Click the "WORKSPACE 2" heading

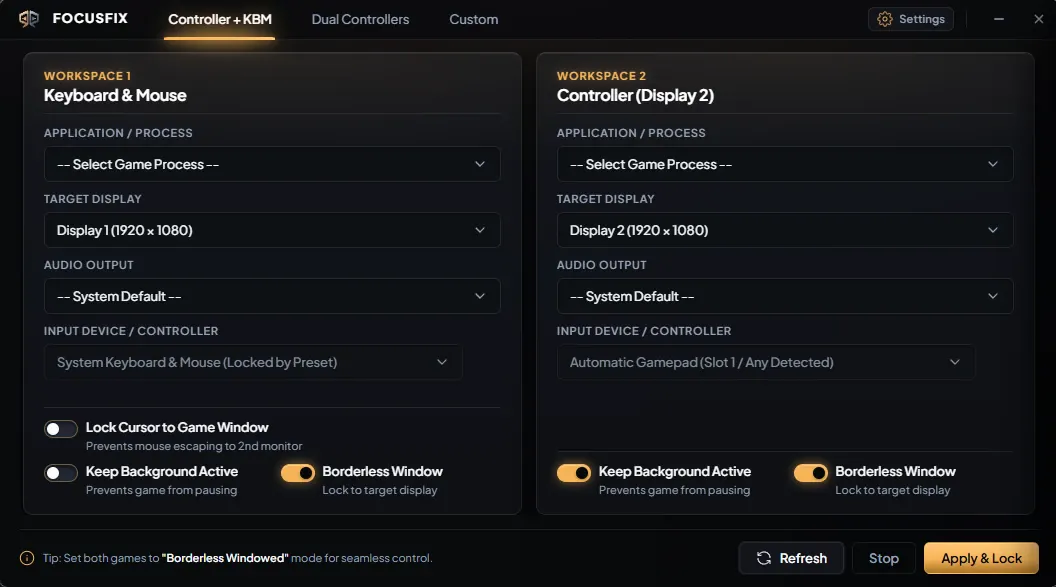click(601, 76)
